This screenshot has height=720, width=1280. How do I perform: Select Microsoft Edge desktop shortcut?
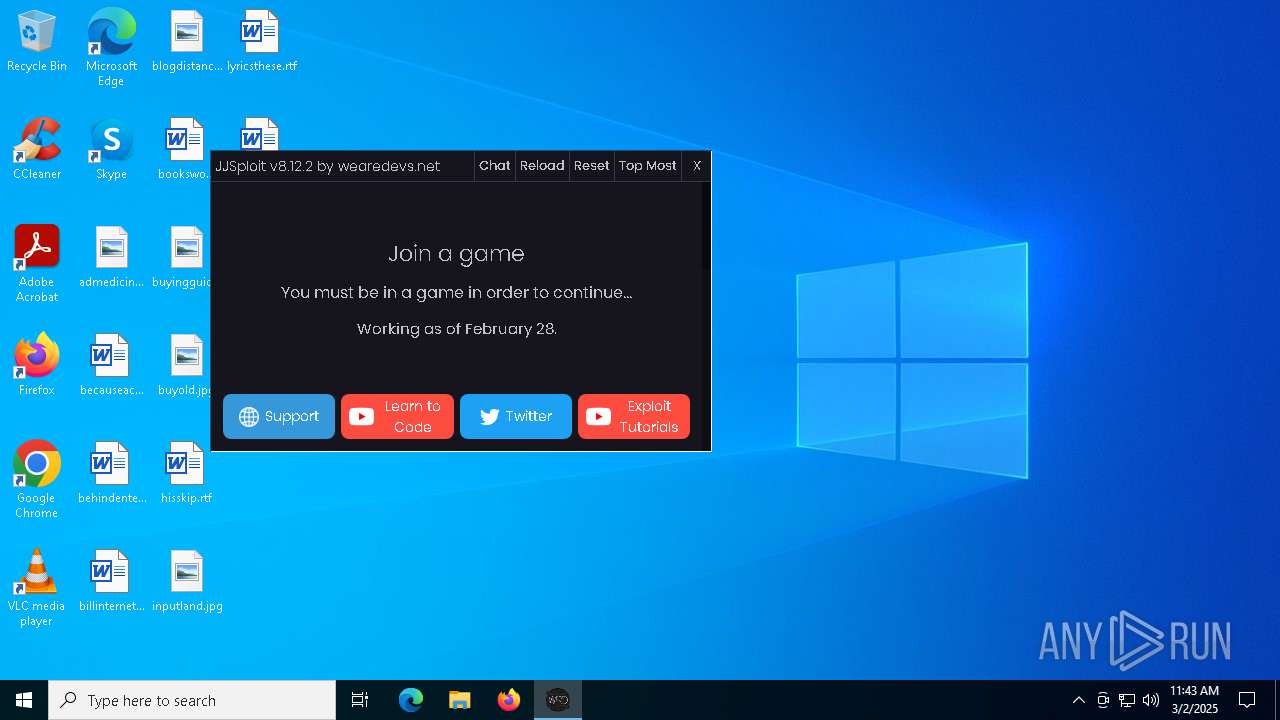(111, 48)
